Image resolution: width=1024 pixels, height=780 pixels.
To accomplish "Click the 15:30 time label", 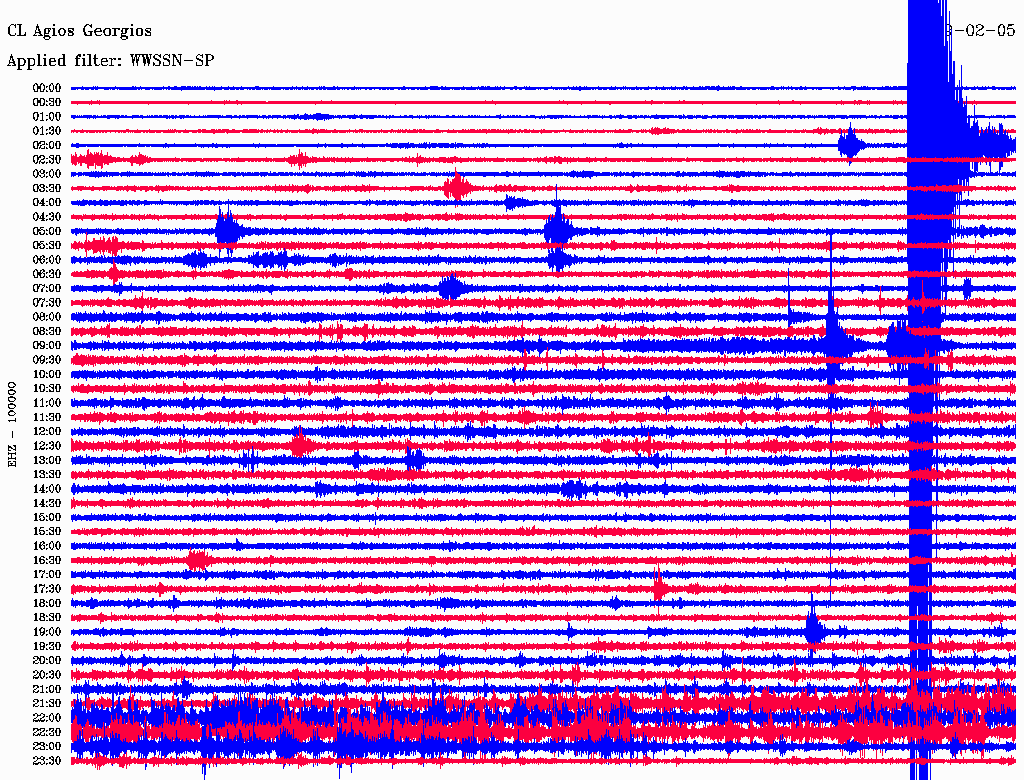I will click(x=47, y=532).
